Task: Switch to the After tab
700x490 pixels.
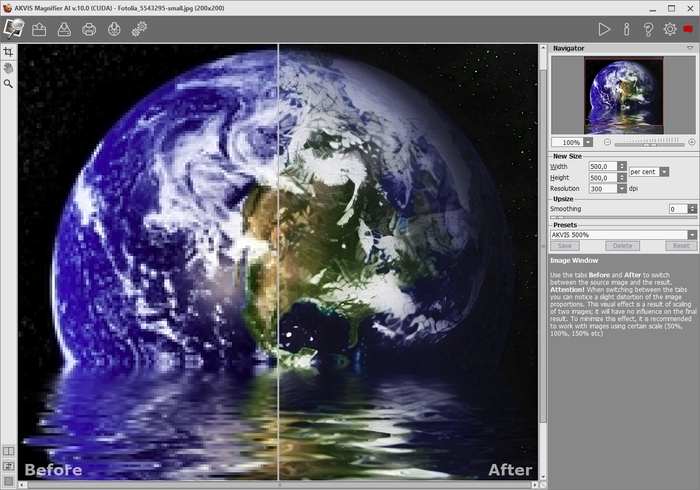Action: pyautogui.click(x=510, y=469)
